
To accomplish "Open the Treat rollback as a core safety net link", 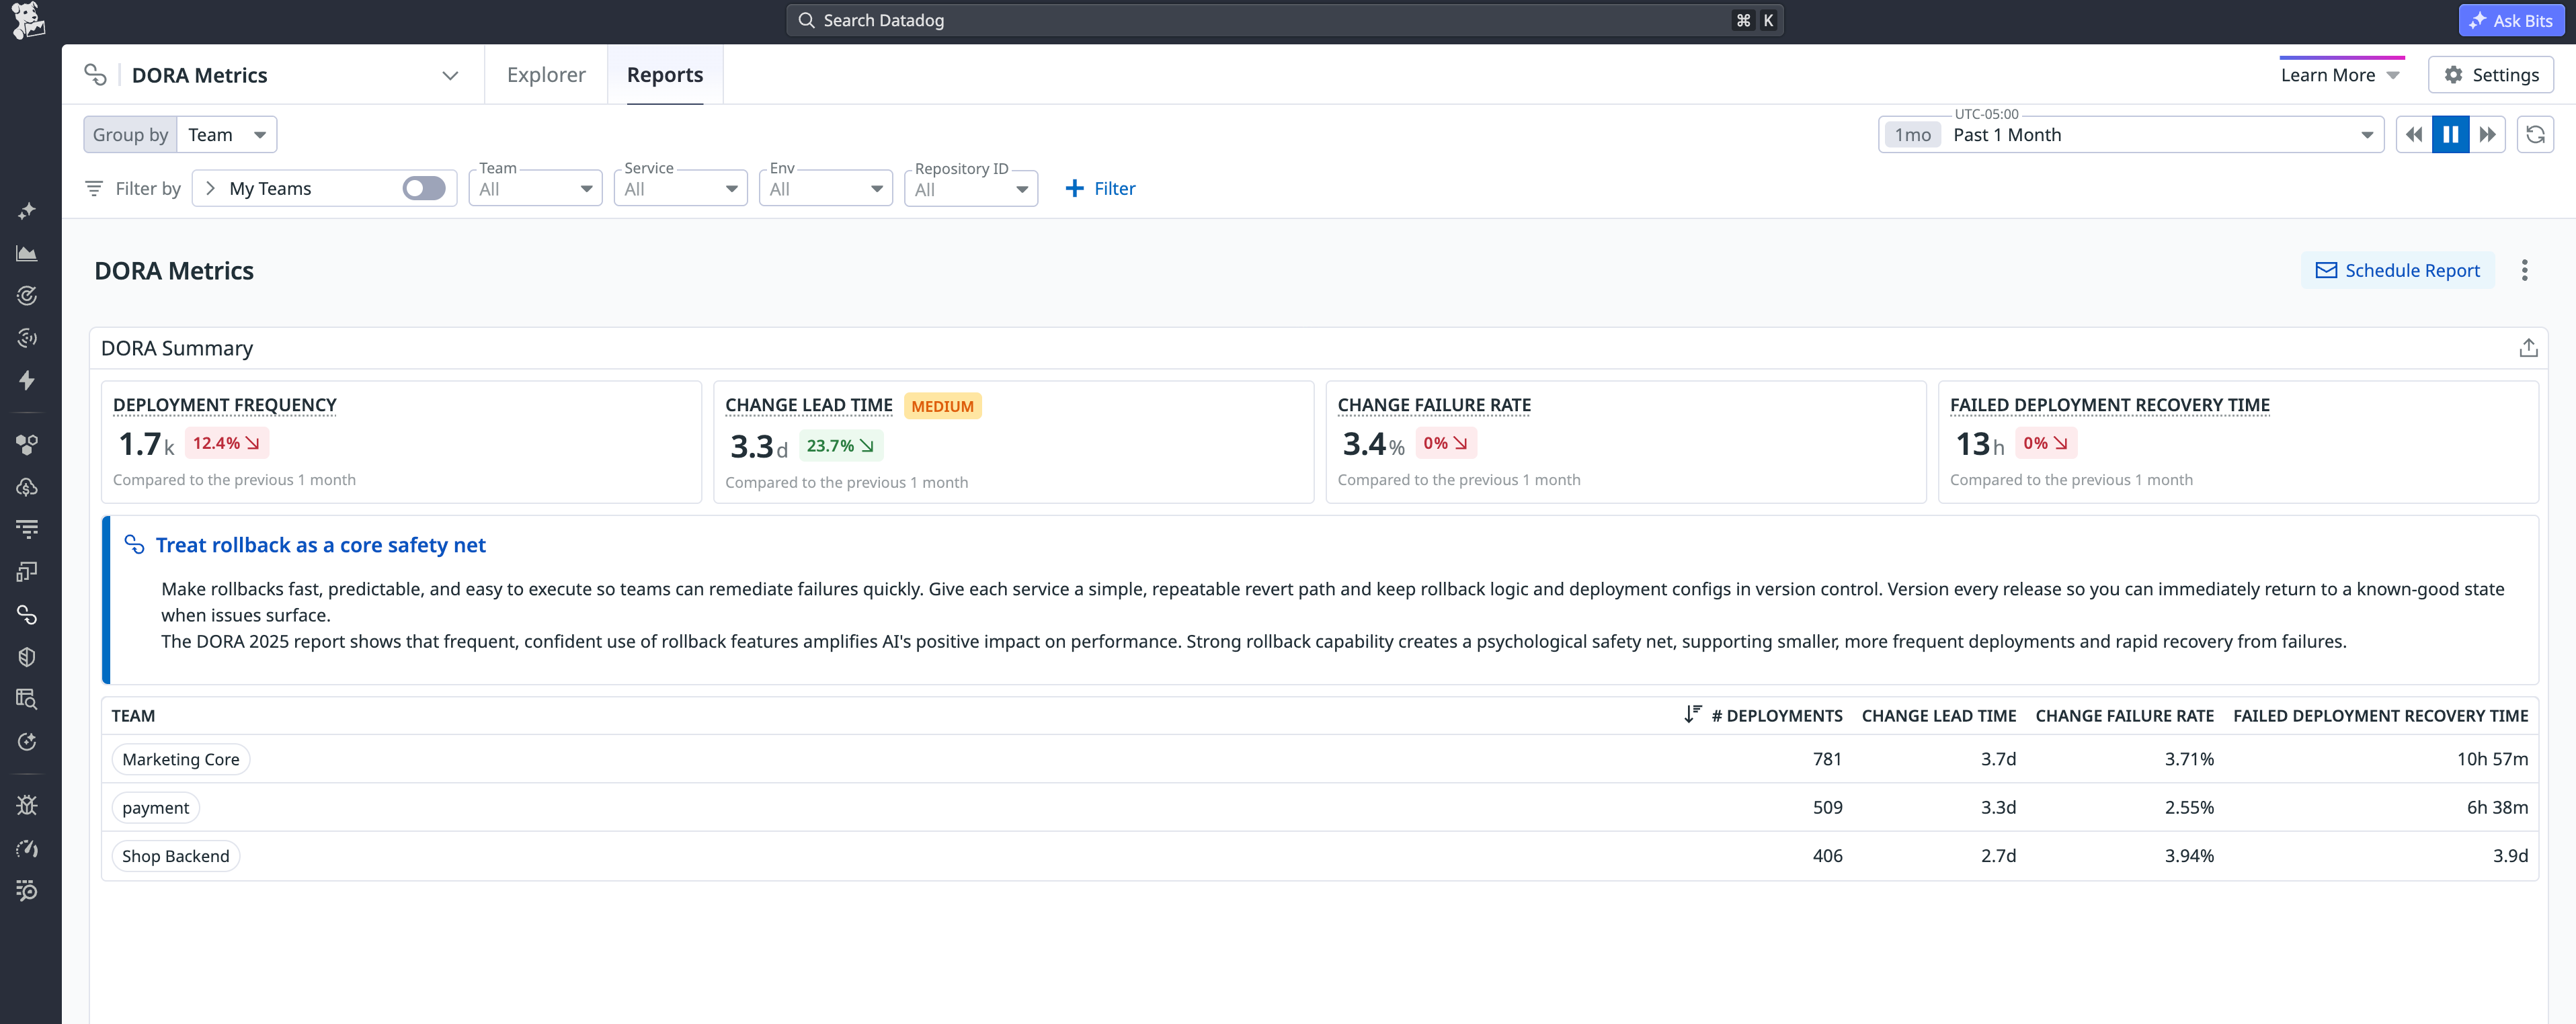I will pyautogui.click(x=319, y=545).
